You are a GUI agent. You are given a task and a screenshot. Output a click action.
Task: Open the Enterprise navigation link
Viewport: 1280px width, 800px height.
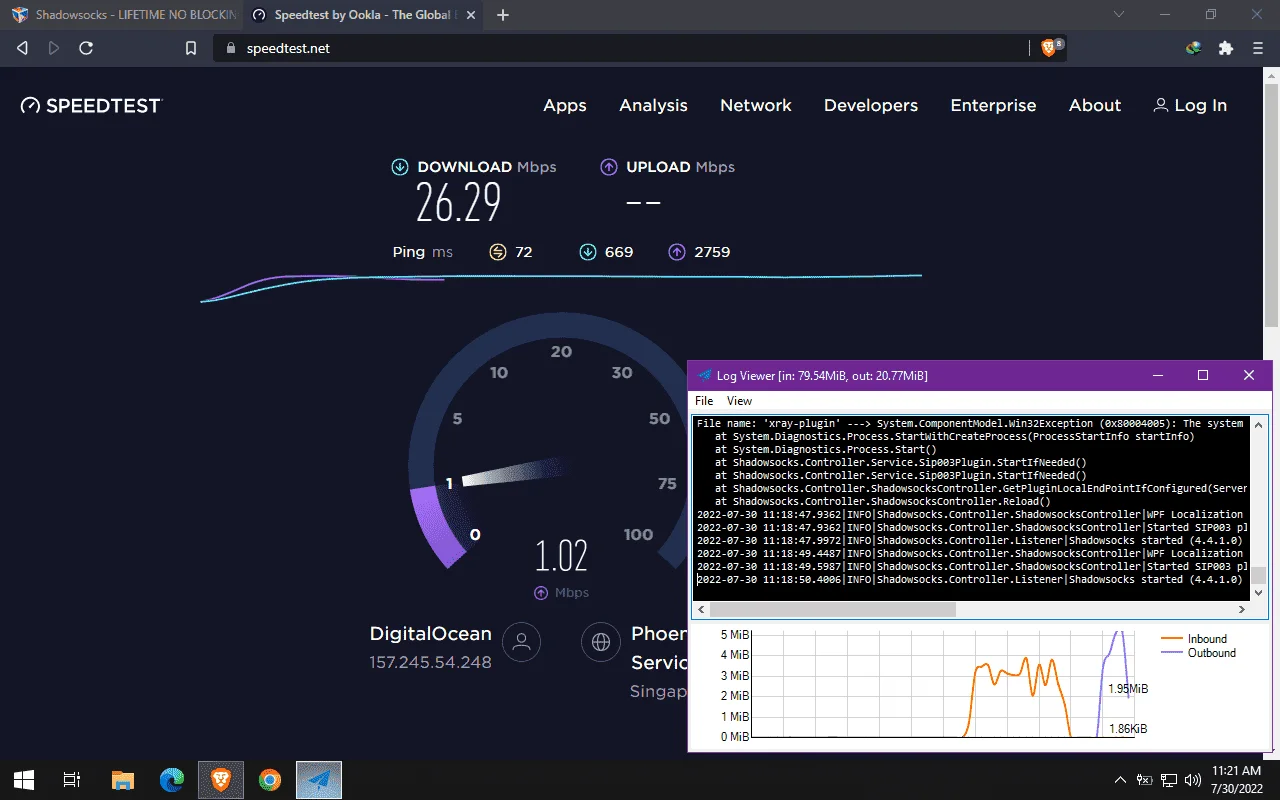[993, 105]
